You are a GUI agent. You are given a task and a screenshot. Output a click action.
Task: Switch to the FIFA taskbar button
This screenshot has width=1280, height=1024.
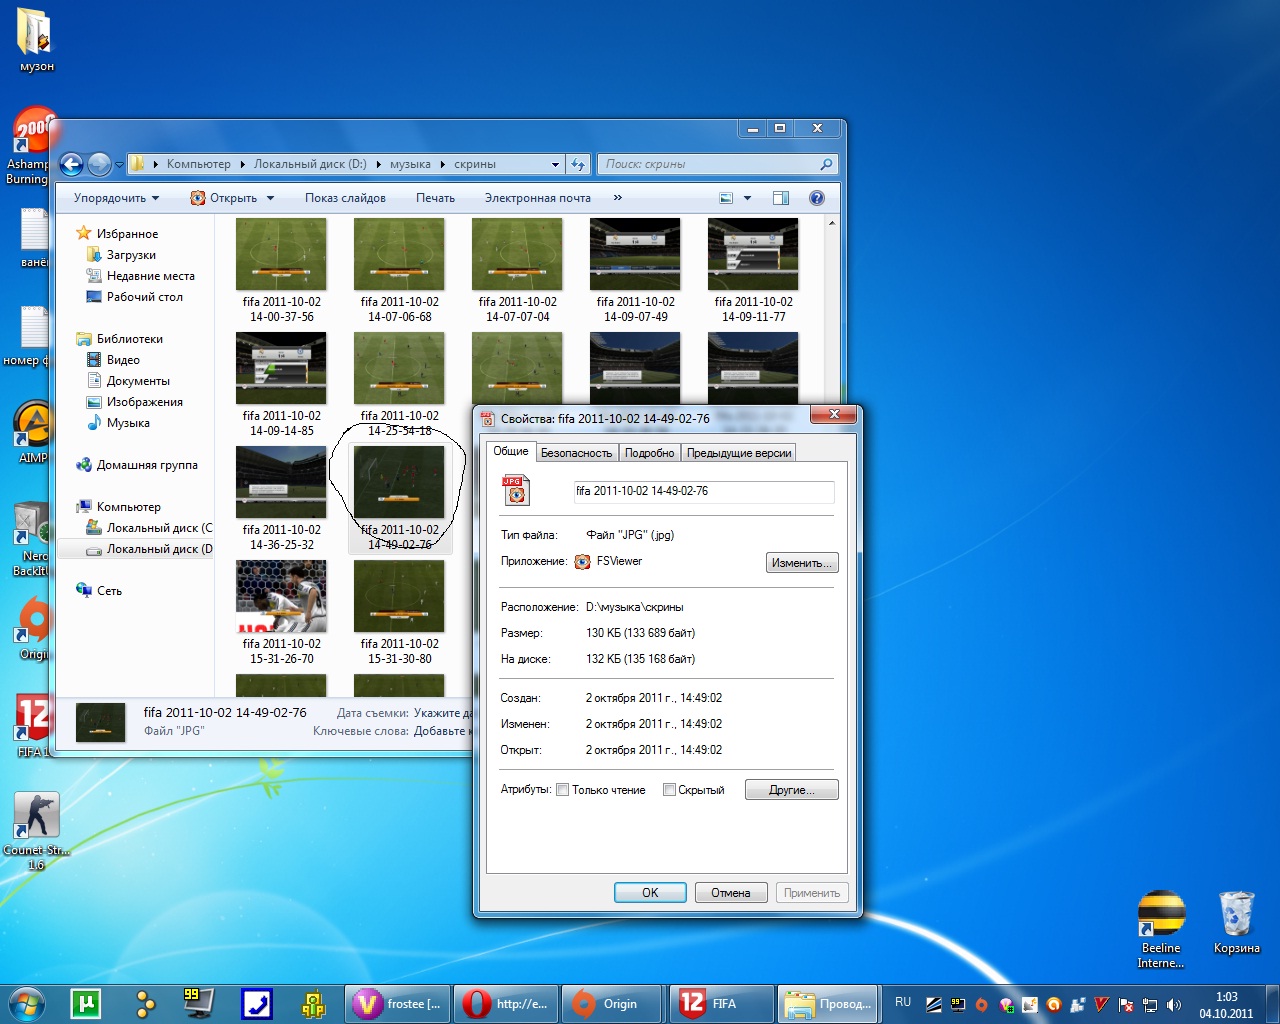(x=721, y=1003)
